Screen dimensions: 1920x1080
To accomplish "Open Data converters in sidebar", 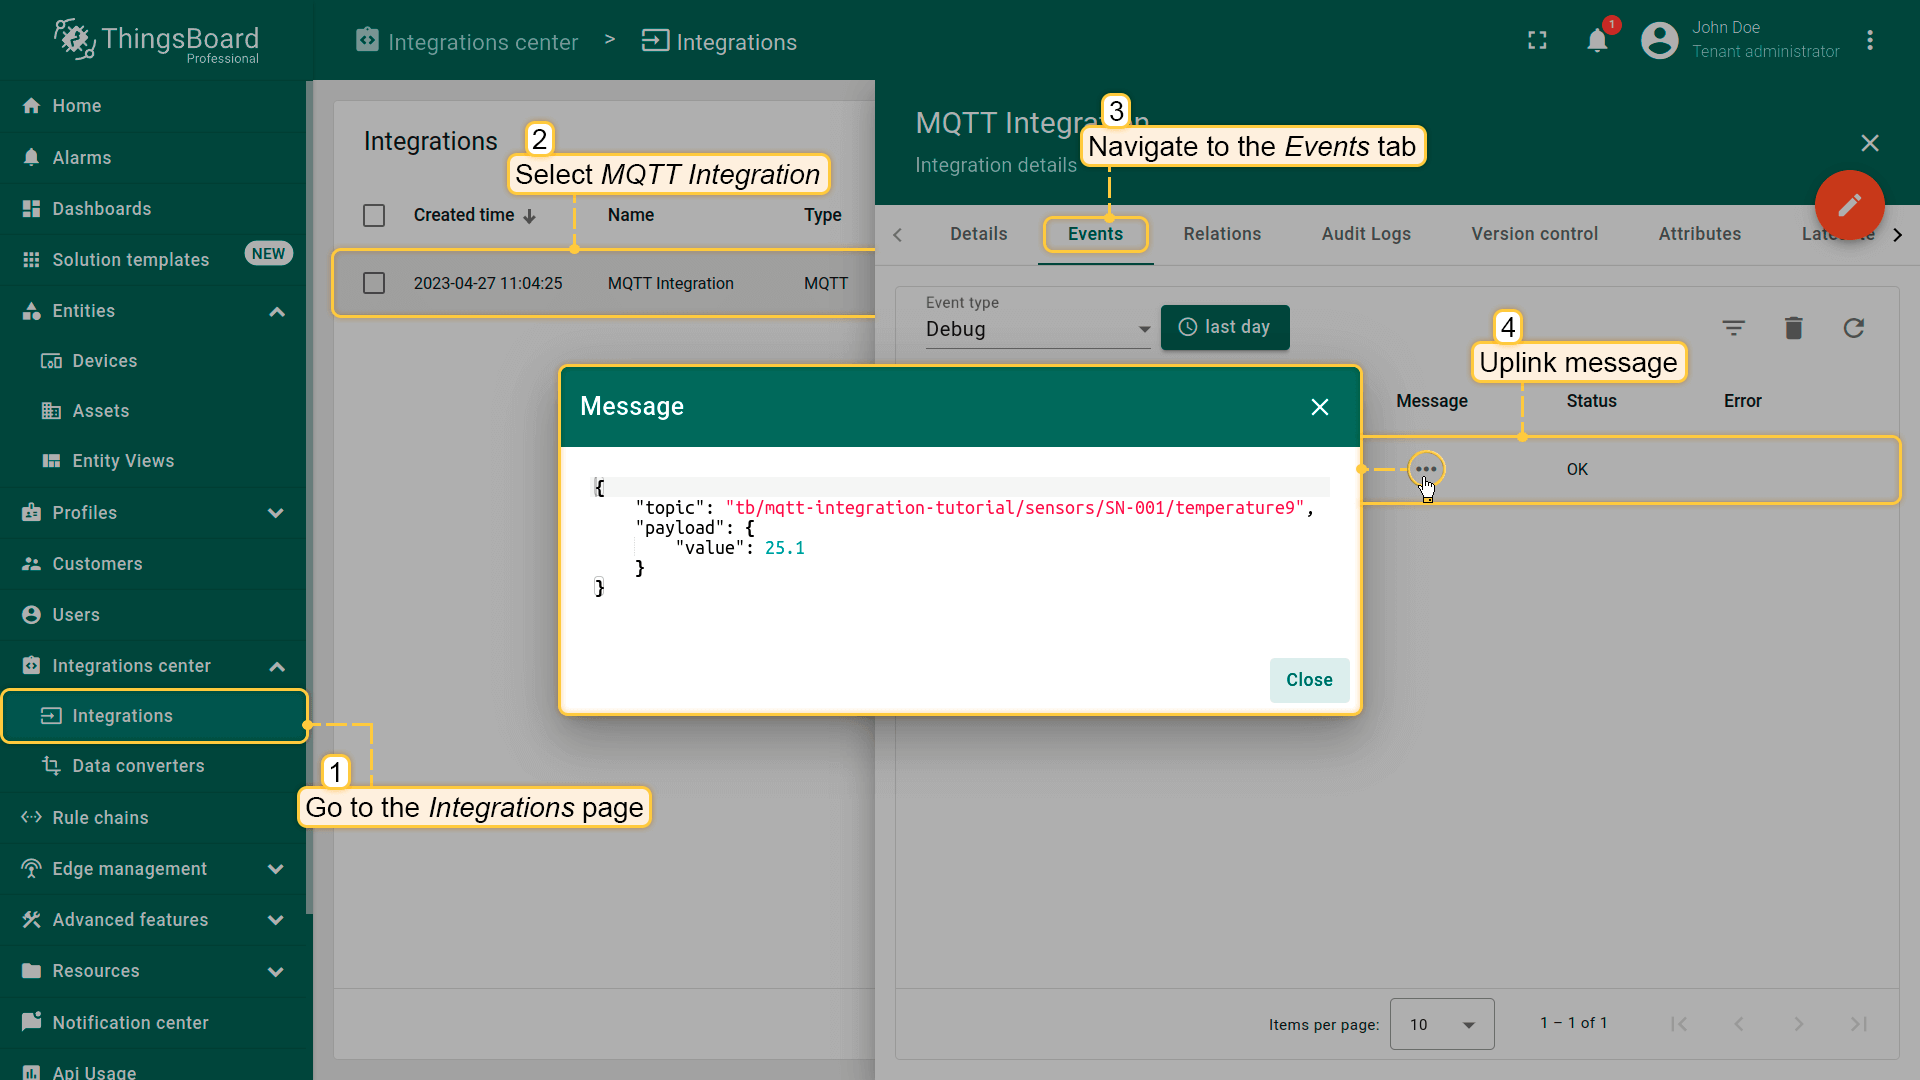I will click(138, 766).
